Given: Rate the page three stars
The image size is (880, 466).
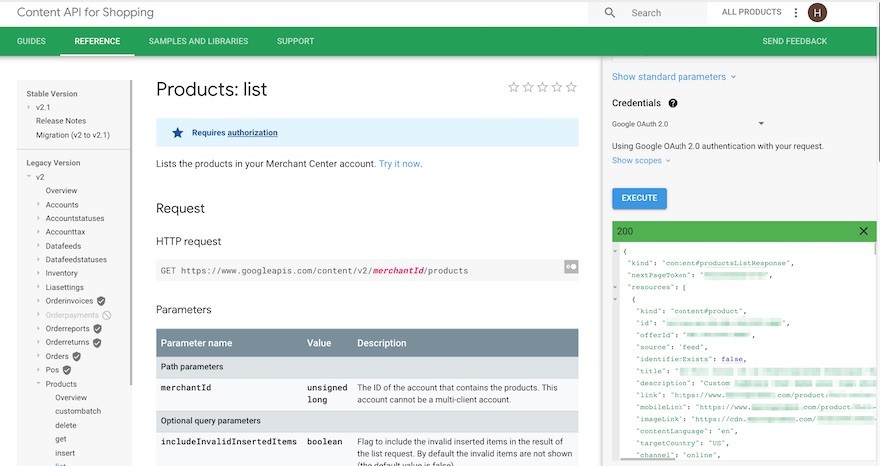Looking at the screenshot, I should (542, 87).
